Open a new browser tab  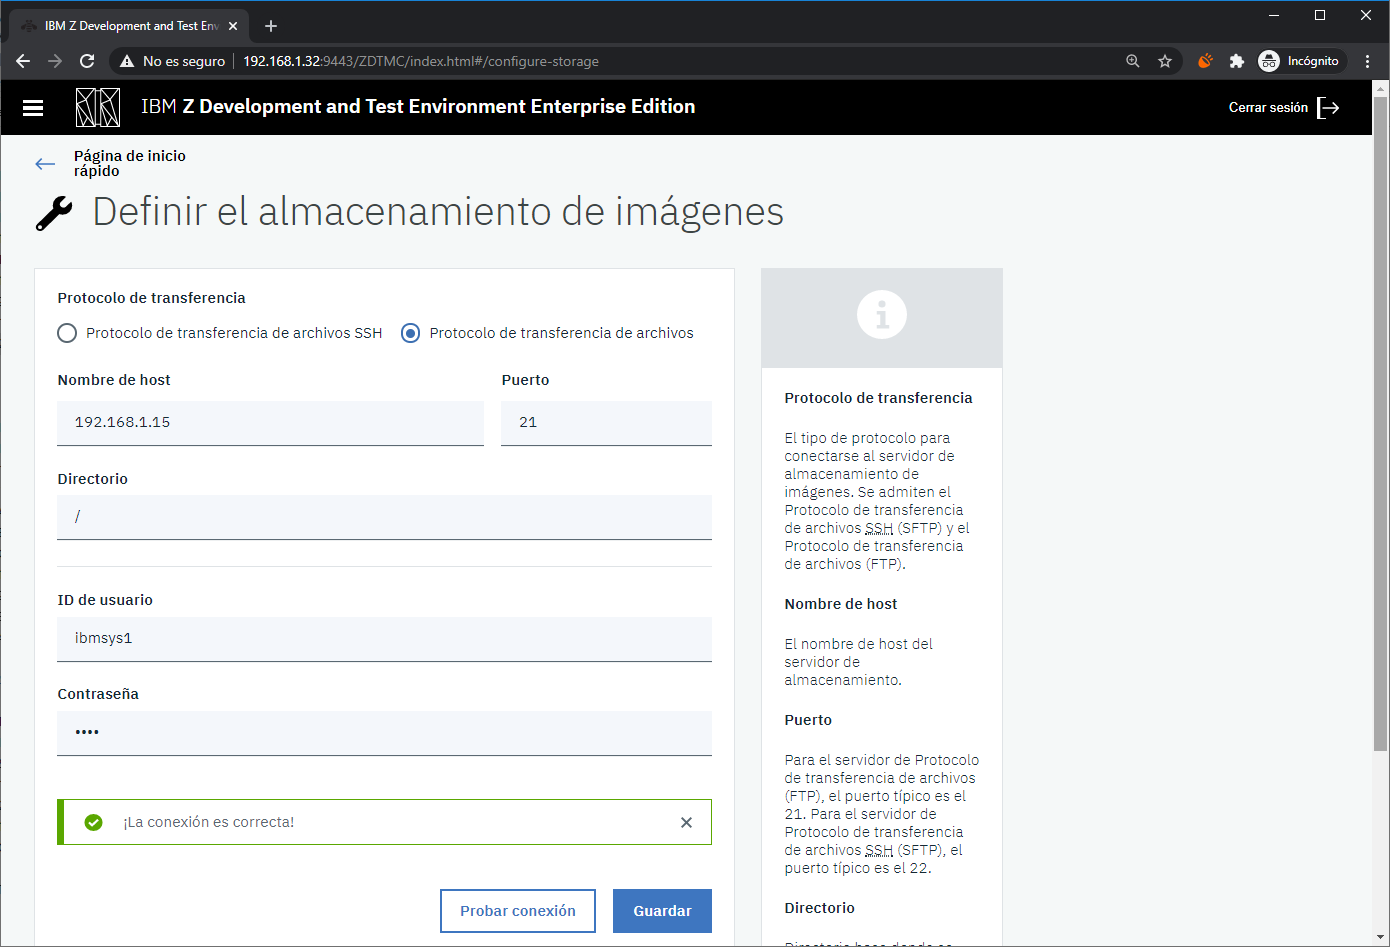271,26
